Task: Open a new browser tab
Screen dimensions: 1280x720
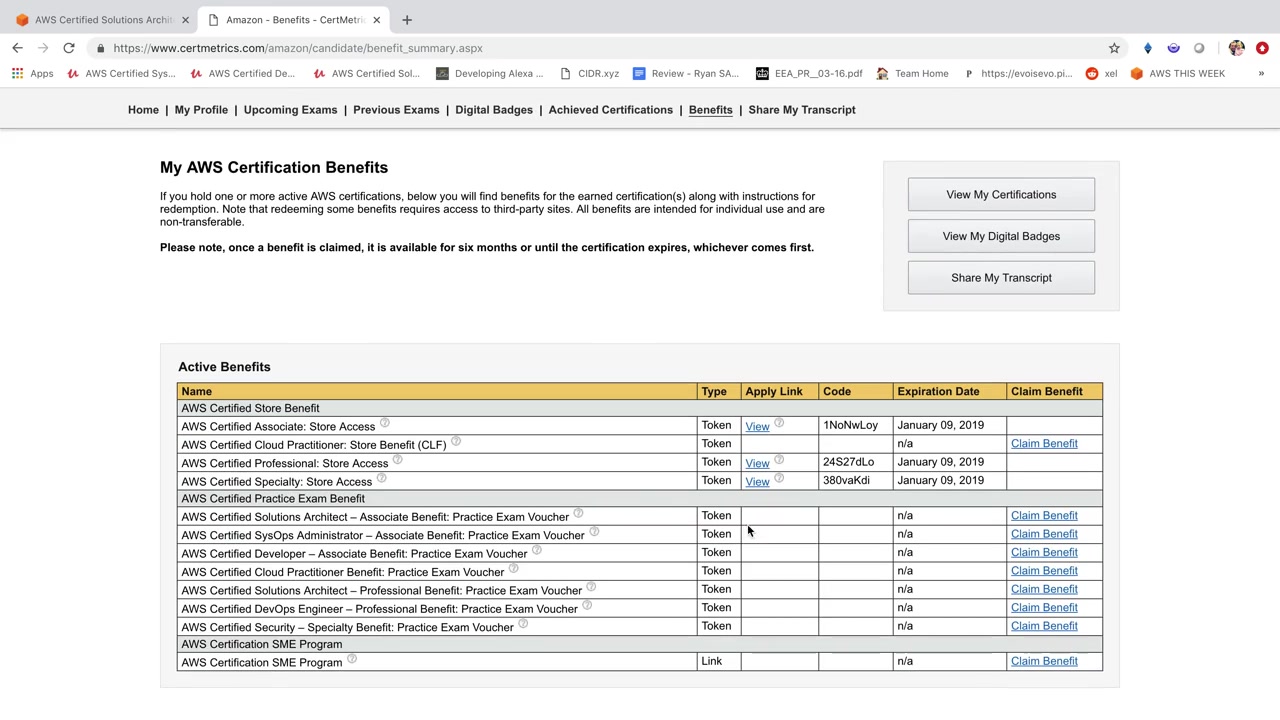Action: coord(407,20)
